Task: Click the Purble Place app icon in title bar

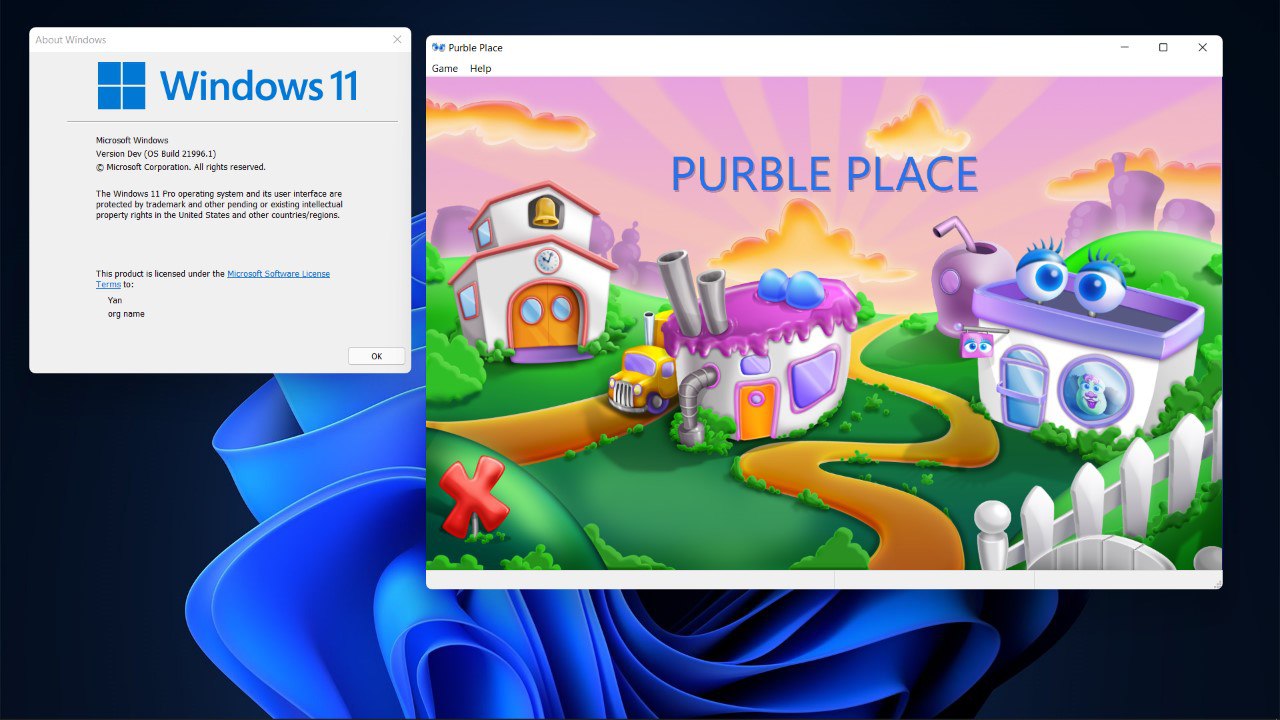Action: point(438,48)
